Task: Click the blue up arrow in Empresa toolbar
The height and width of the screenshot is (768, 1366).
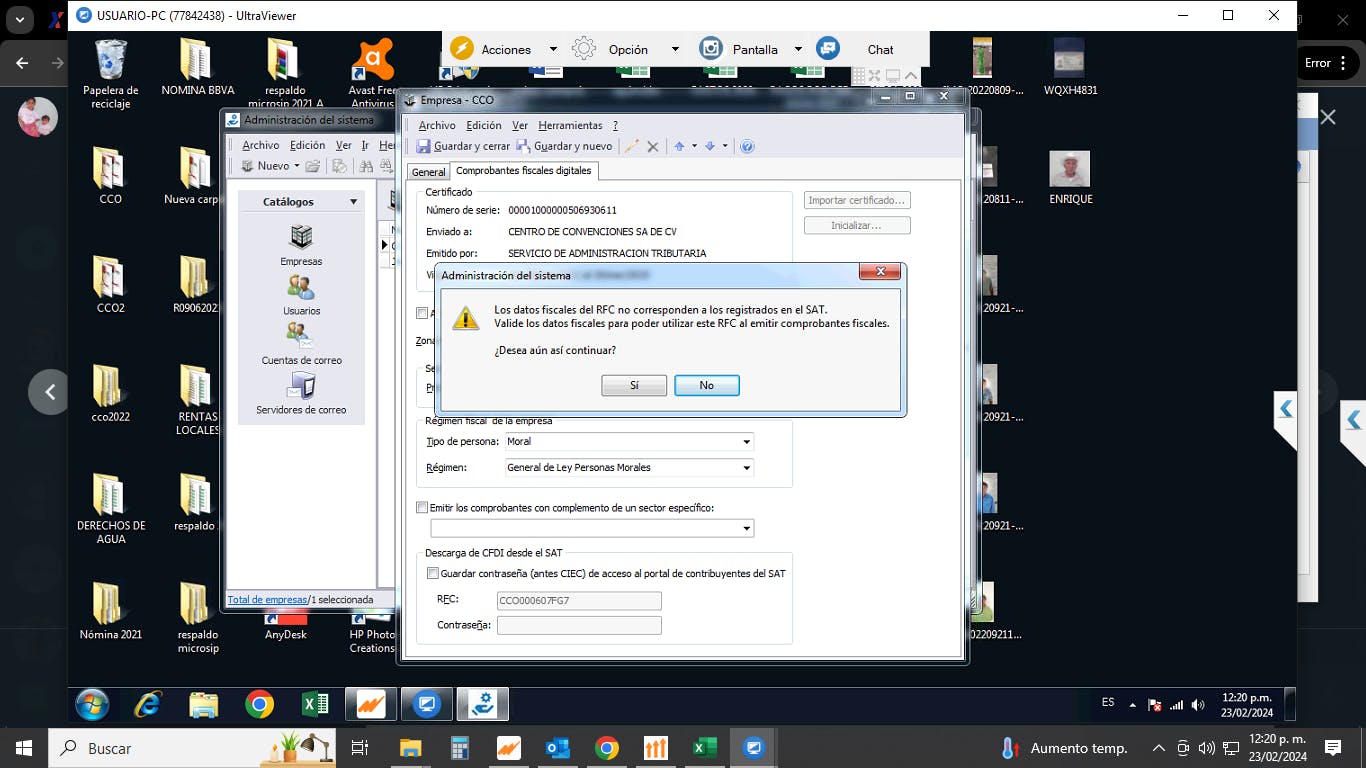Action: [679, 146]
